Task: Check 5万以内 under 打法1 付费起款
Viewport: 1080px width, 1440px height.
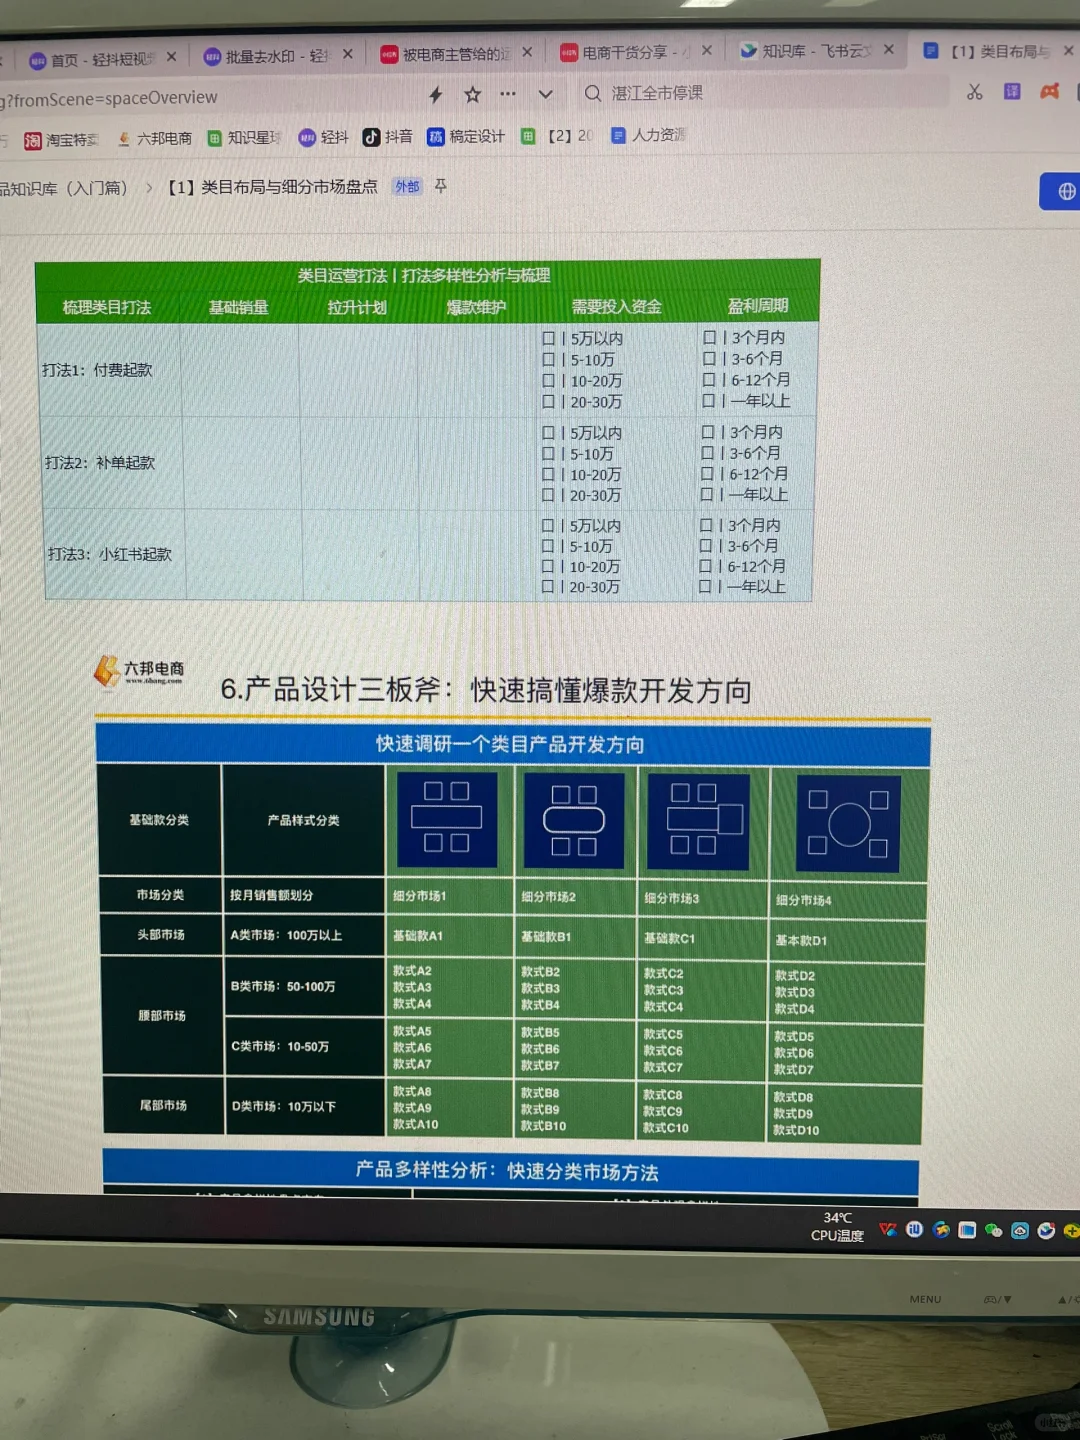Action: coord(549,338)
